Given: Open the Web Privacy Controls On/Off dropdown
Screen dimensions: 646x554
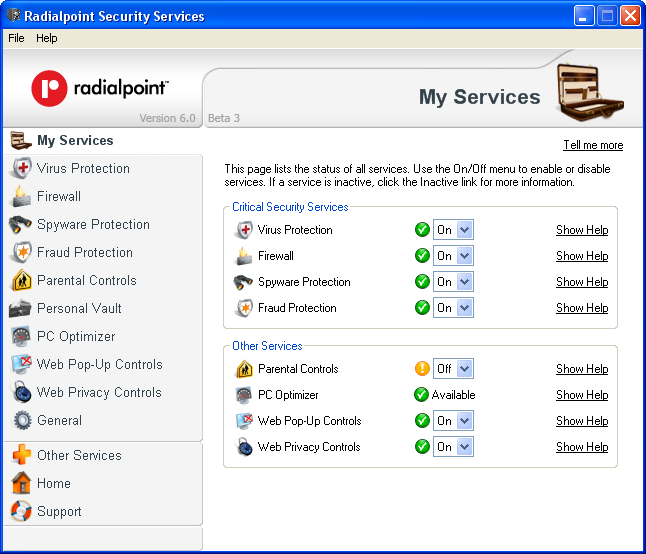Looking at the screenshot, I should 453,446.
